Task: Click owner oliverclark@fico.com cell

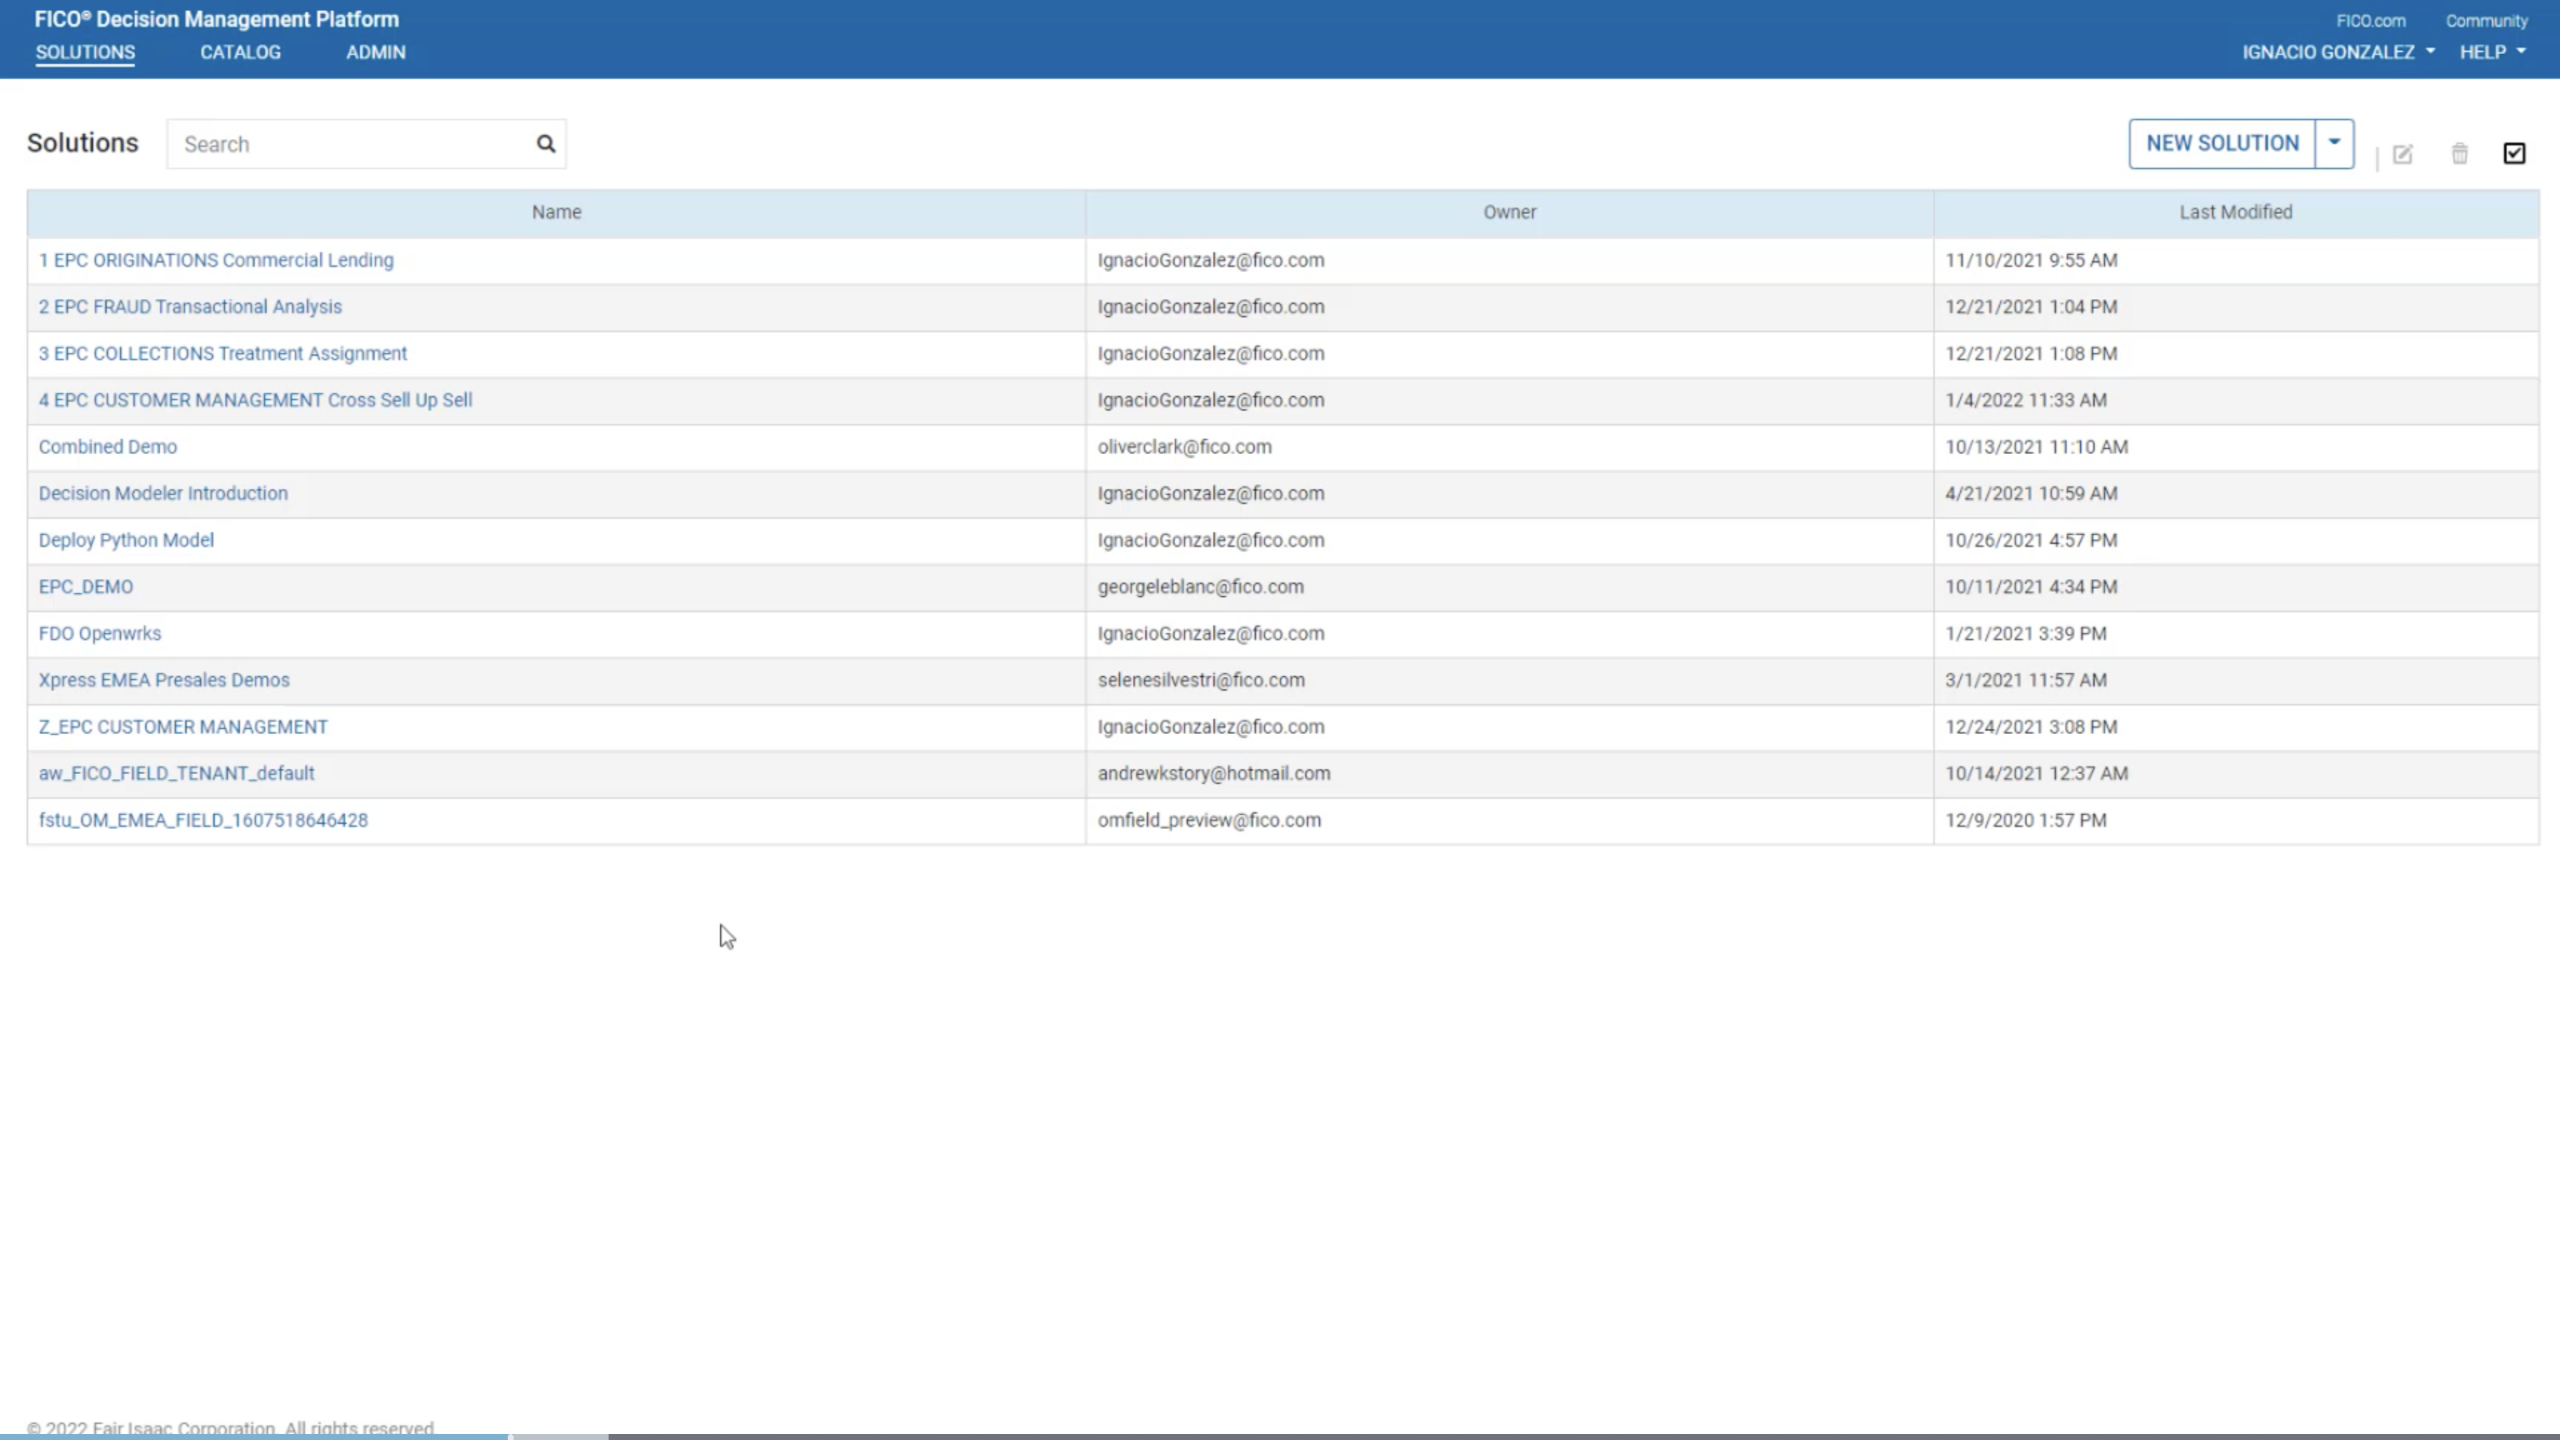Action: (x=1510, y=447)
